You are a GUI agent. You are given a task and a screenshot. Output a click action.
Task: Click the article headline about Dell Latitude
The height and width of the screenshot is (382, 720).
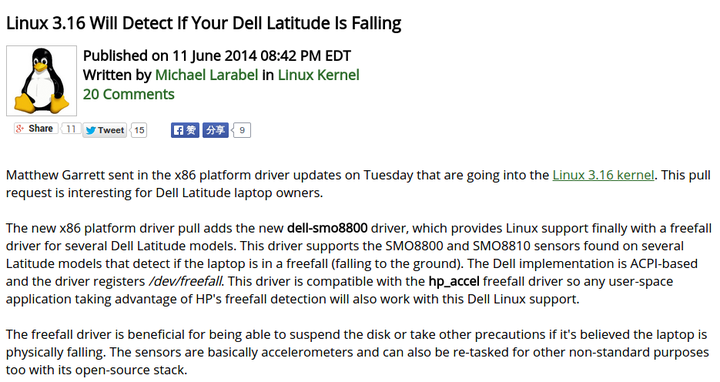(203, 23)
